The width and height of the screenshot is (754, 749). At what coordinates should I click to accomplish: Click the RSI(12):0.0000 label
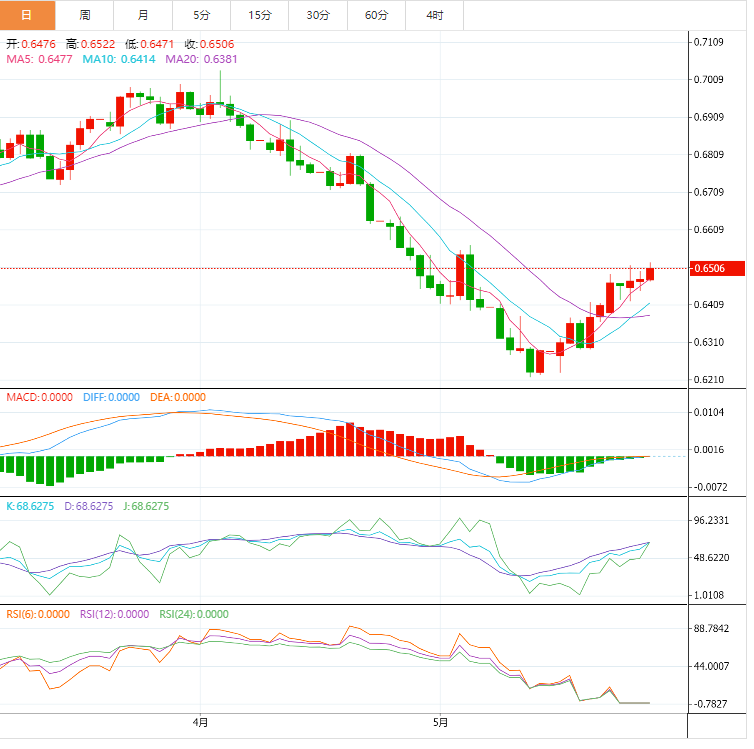tap(114, 614)
